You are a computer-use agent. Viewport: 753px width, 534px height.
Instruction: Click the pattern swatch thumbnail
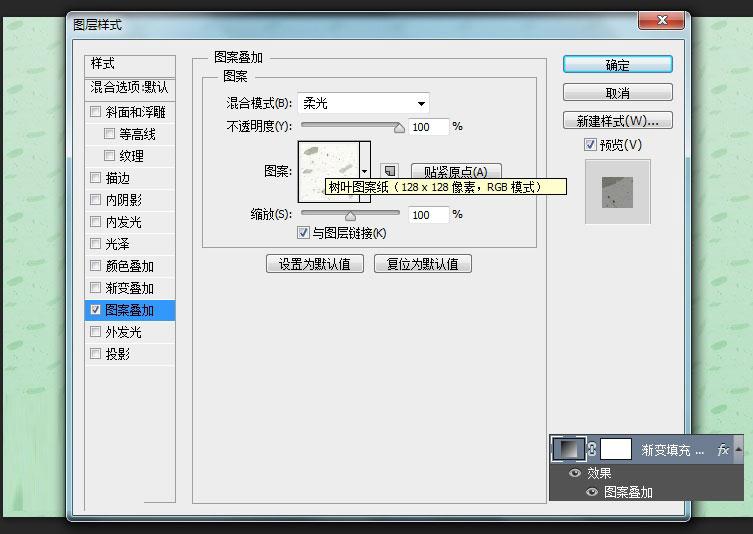[x=329, y=171]
